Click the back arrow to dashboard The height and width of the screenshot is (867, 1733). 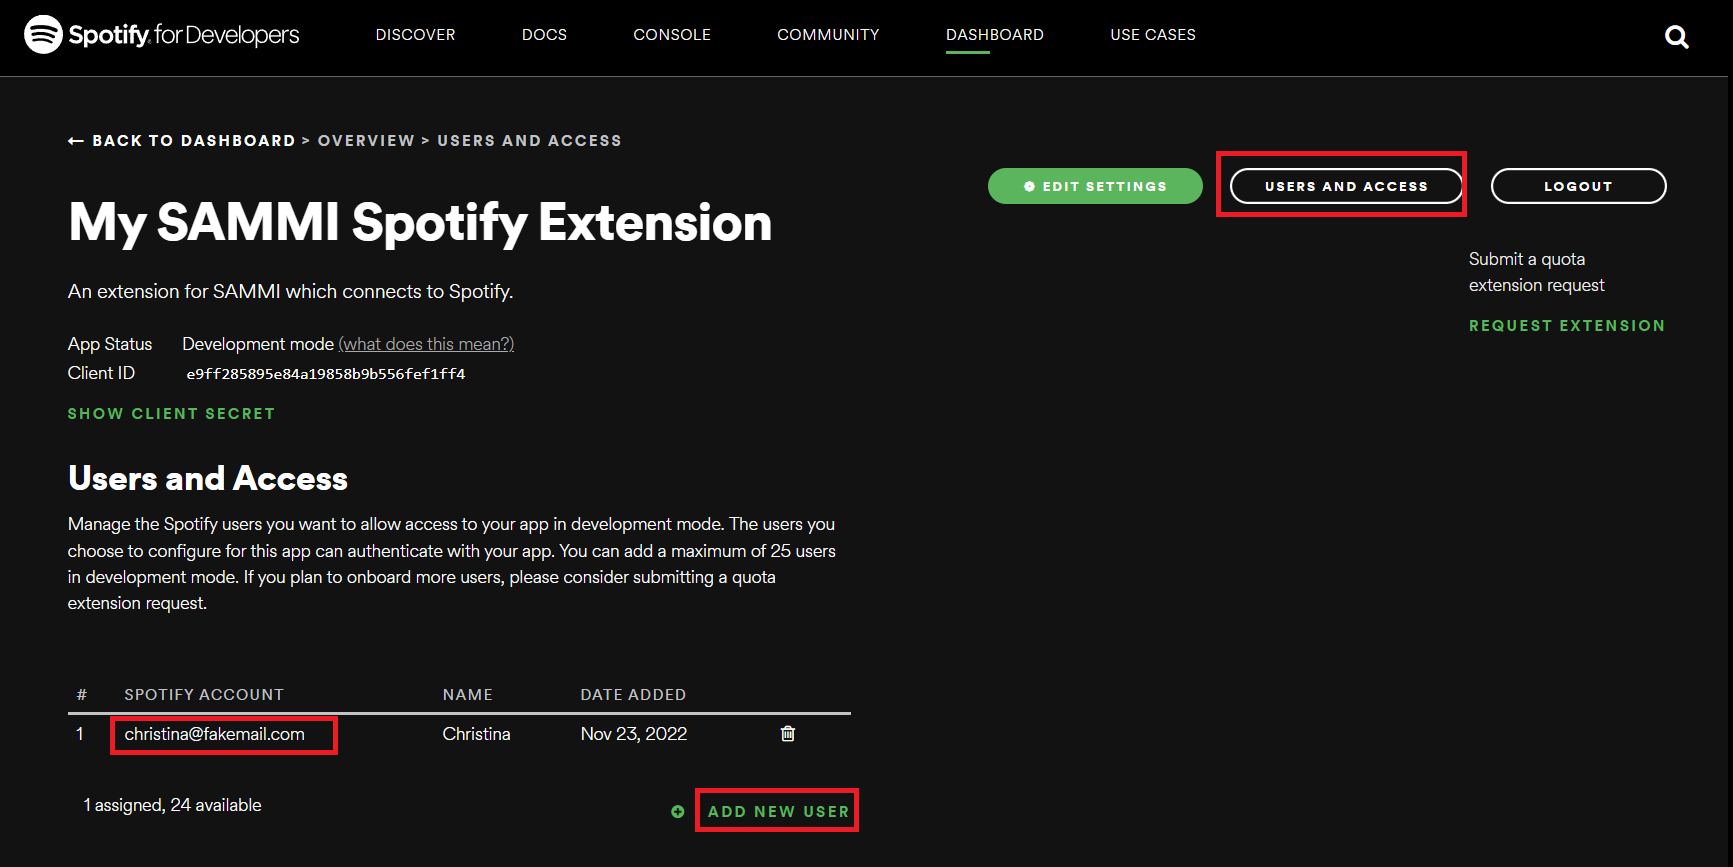pyautogui.click(x=76, y=141)
